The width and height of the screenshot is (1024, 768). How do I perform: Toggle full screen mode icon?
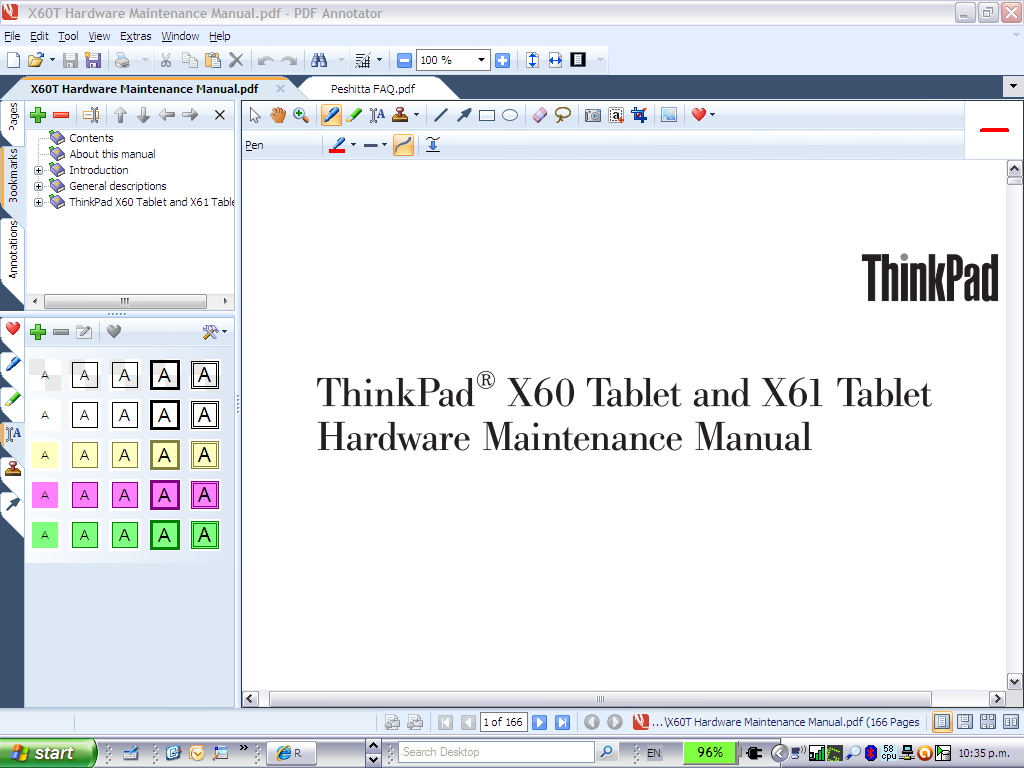pyautogui.click(x=578, y=60)
